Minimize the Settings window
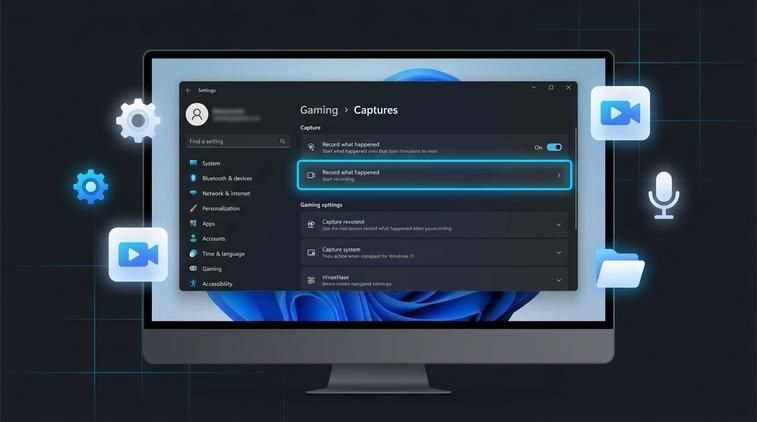Viewport: 757px width, 422px height. coord(533,87)
